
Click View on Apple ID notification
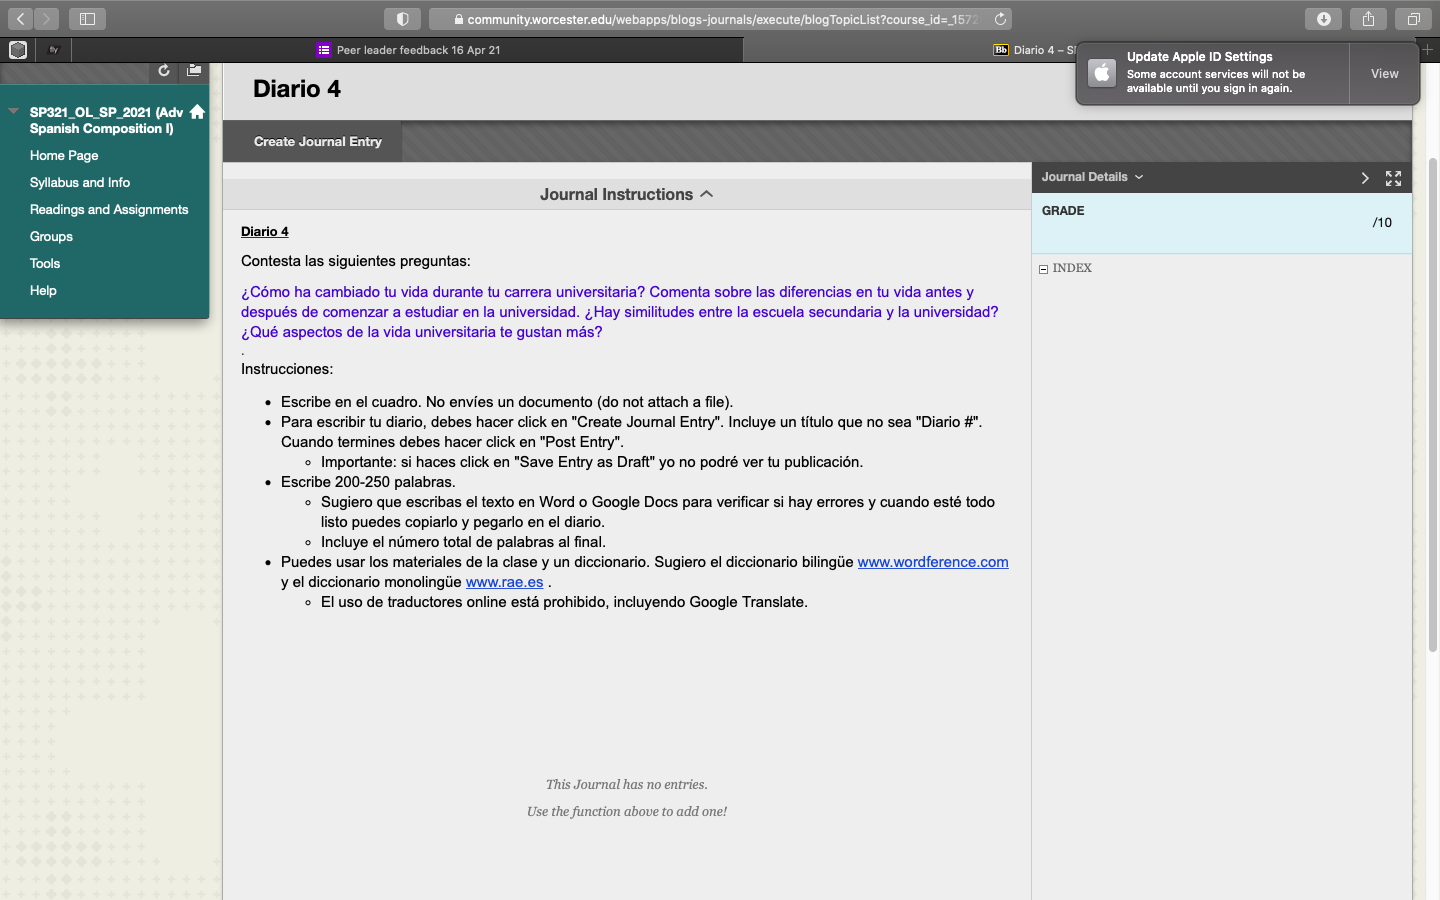point(1384,74)
